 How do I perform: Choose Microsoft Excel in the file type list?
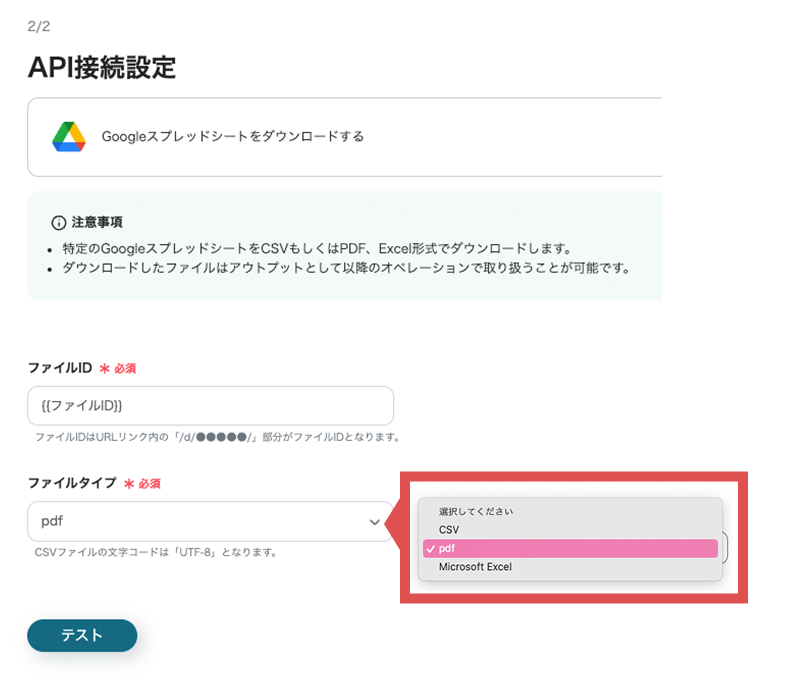point(475,567)
